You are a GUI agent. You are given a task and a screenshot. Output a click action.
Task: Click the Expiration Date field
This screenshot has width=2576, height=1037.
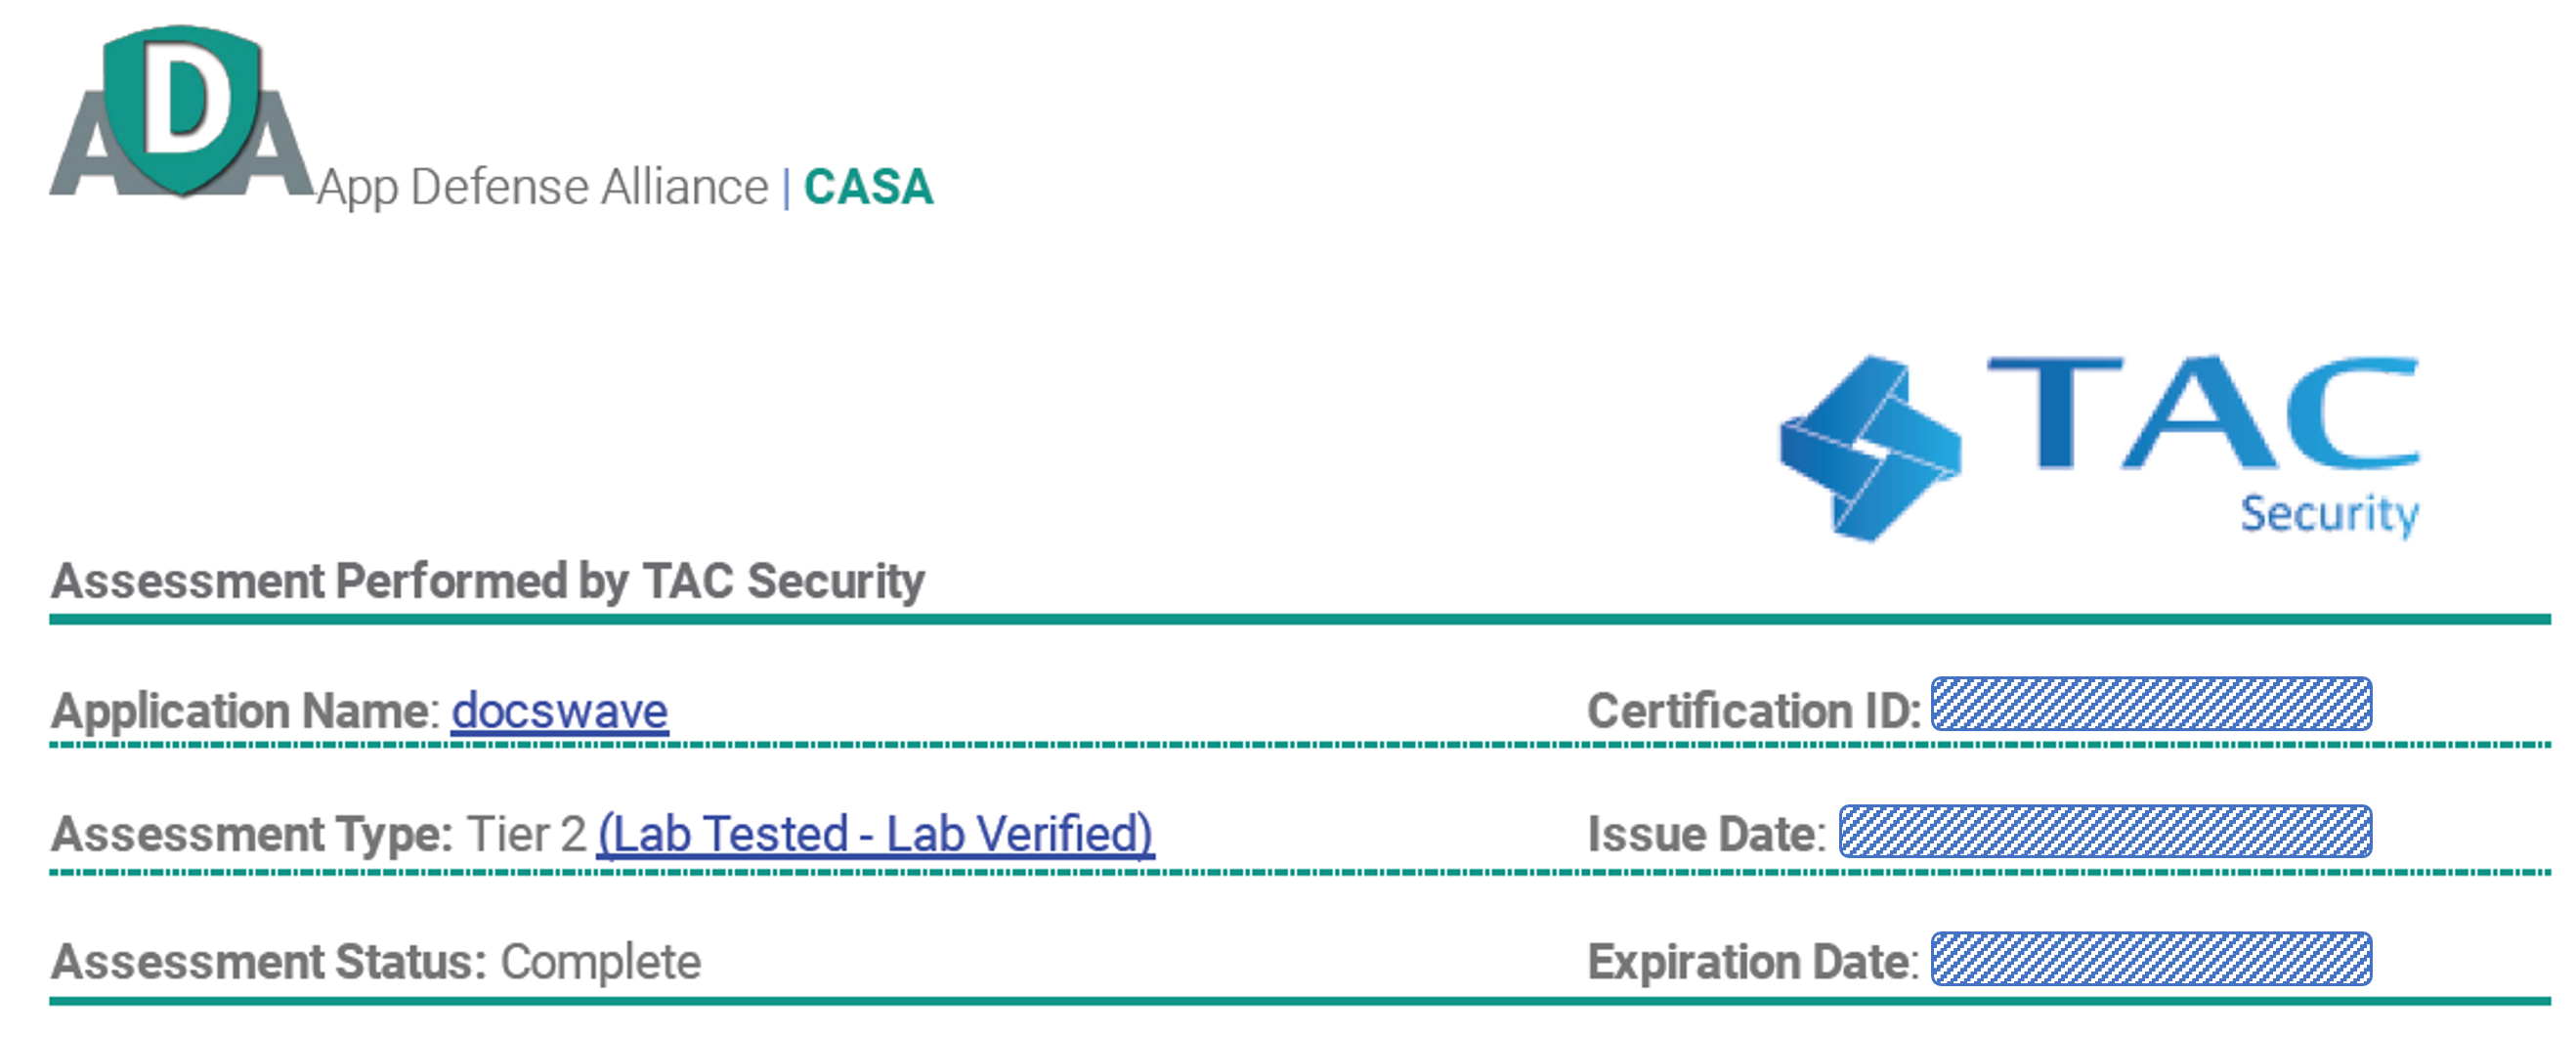pyautogui.click(x=2151, y=959)
